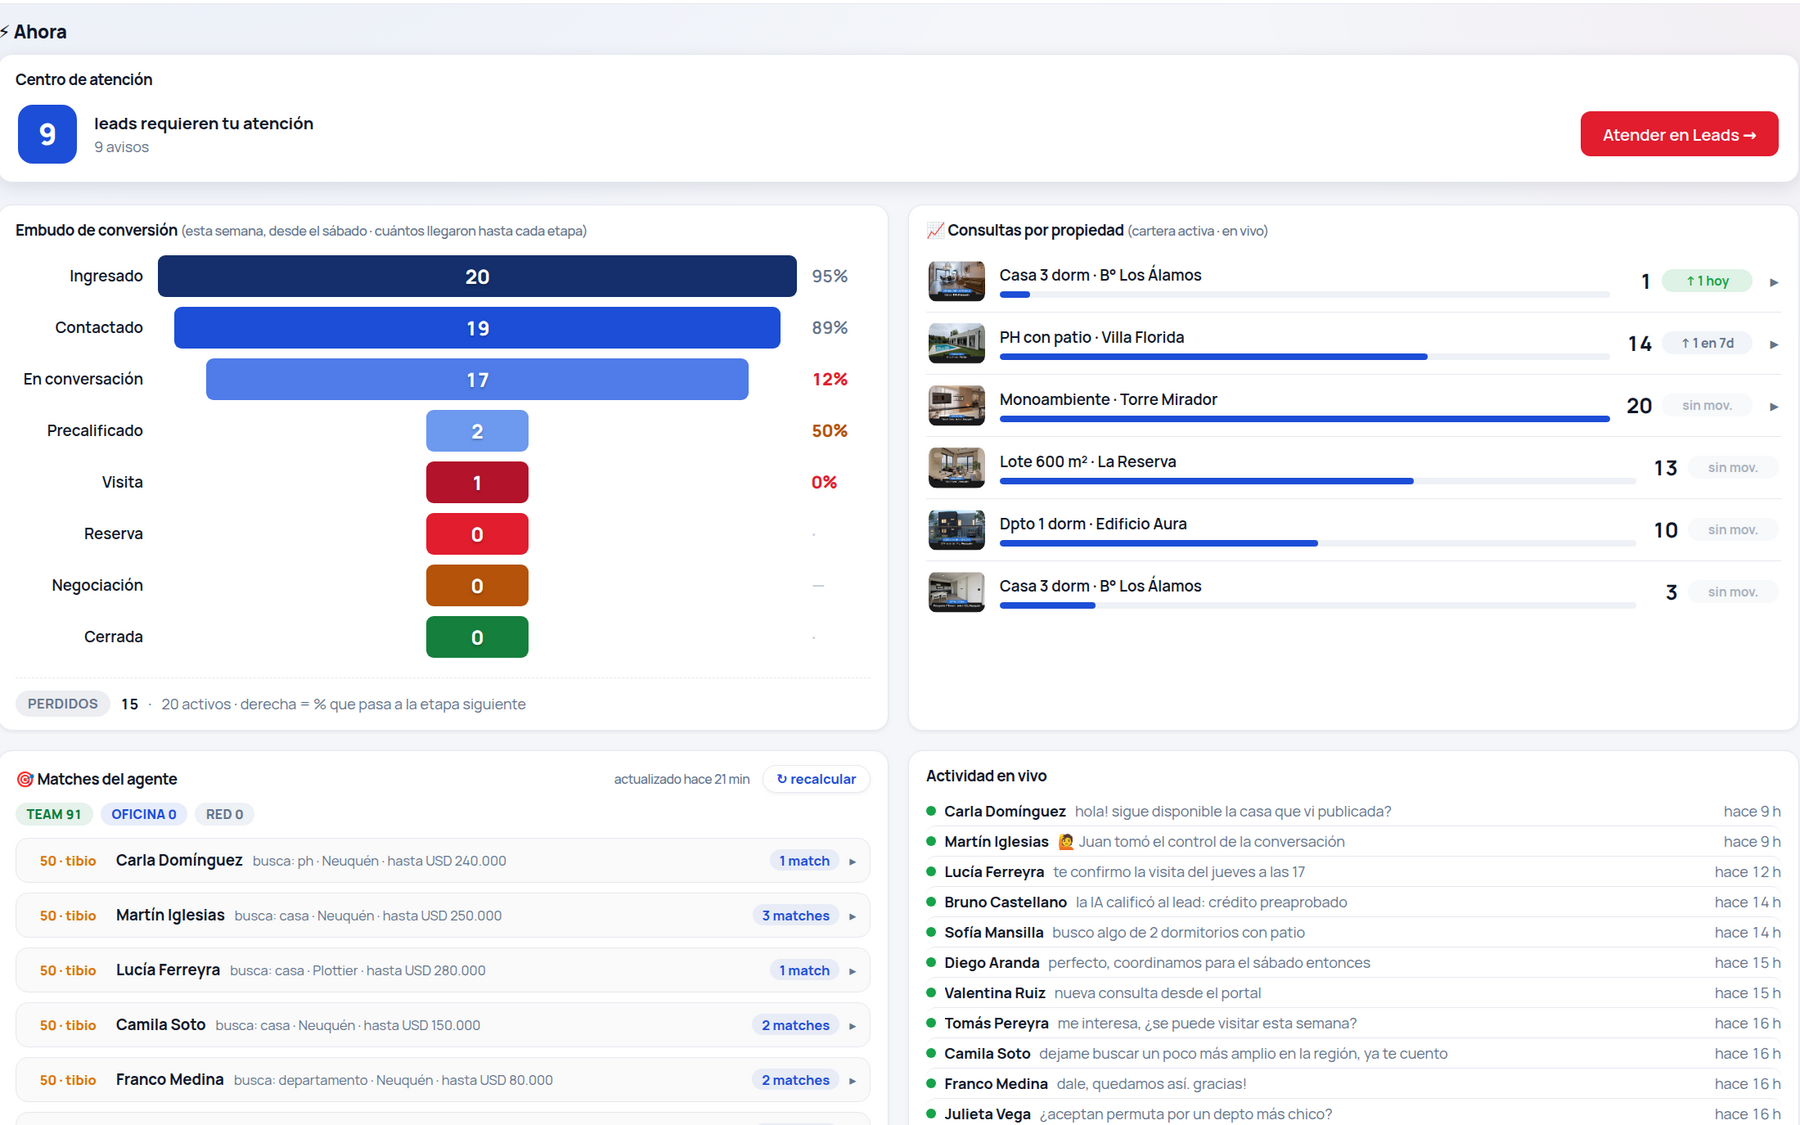Expand the Martín Iglesias match row arrow

(x=853, y=916)
